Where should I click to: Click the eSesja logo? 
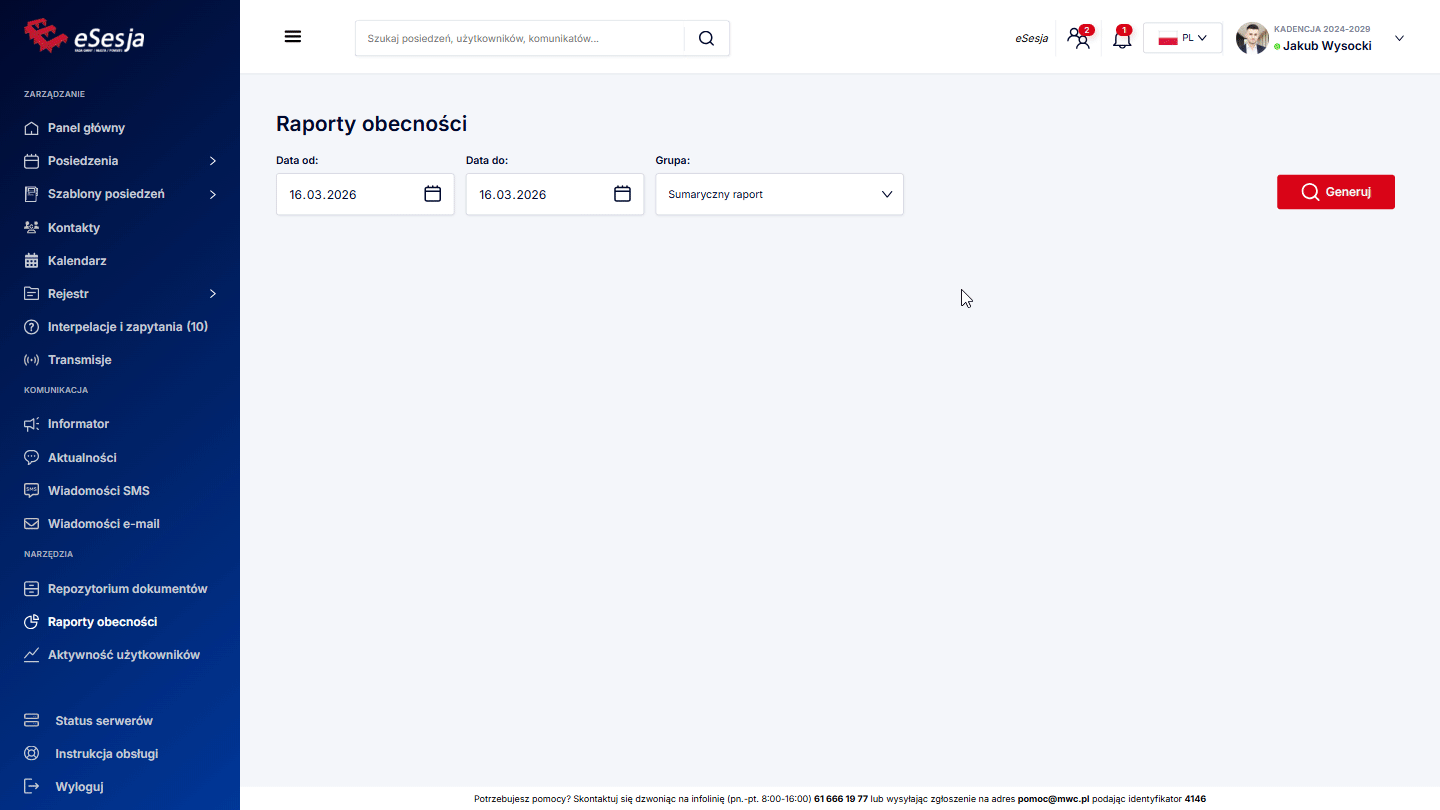[85, 37]
